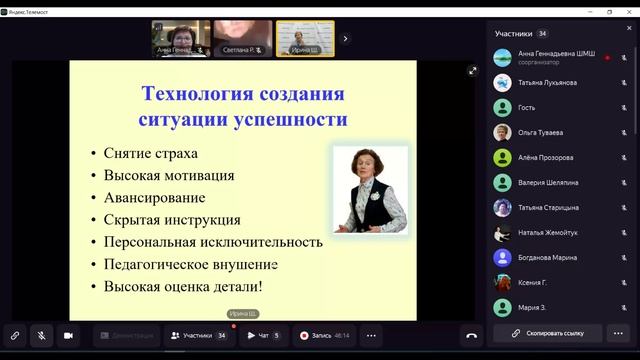This screenshot has width=640, height=360.
Task: Click Гость participant avatar
Action: 502,108
